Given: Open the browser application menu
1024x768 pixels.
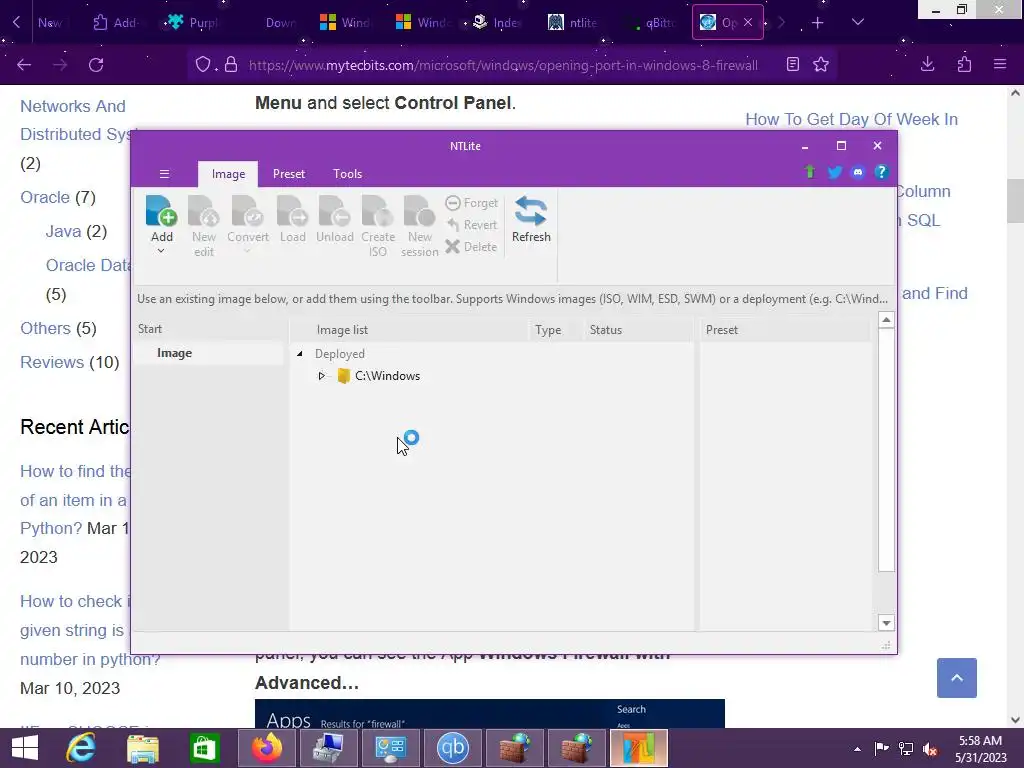Looking at the screenshot, I should (x=1000, y=64).
